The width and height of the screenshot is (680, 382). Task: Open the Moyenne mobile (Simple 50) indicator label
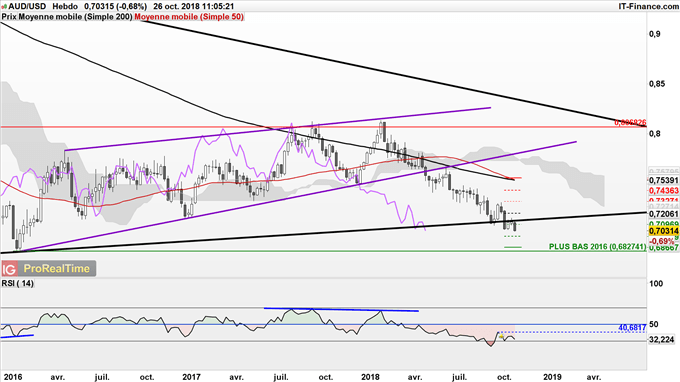[189, 17]
